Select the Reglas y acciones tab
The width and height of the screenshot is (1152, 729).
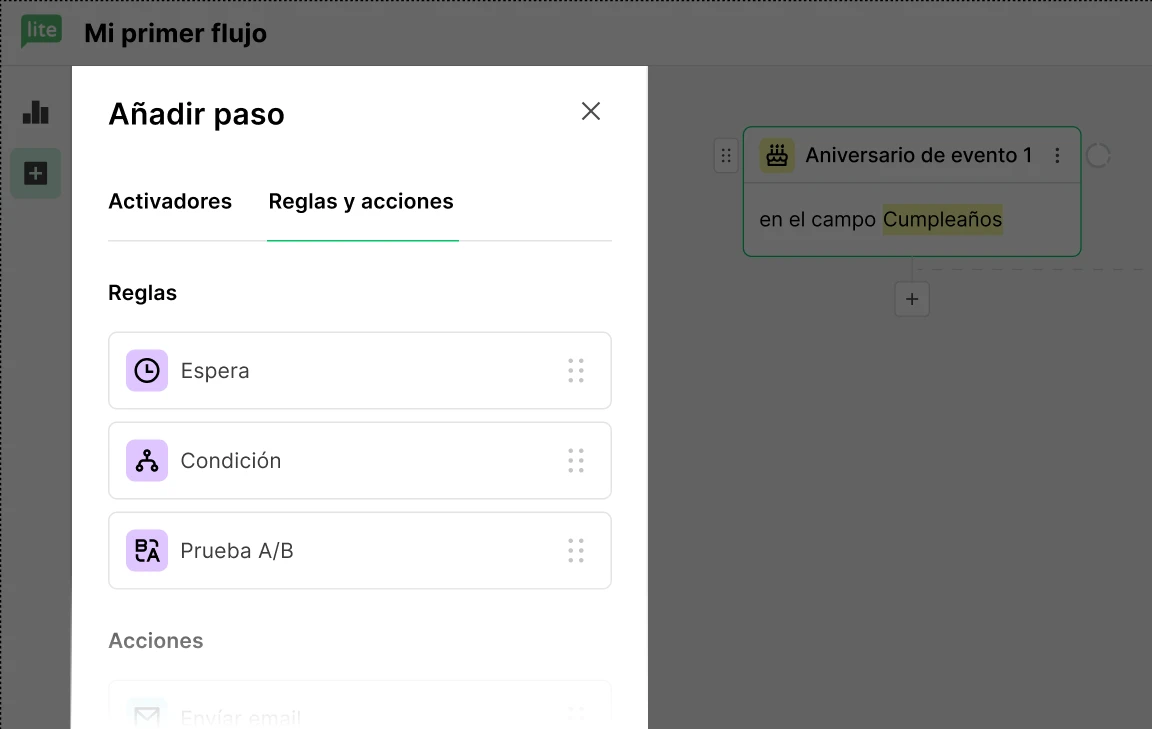361,201
